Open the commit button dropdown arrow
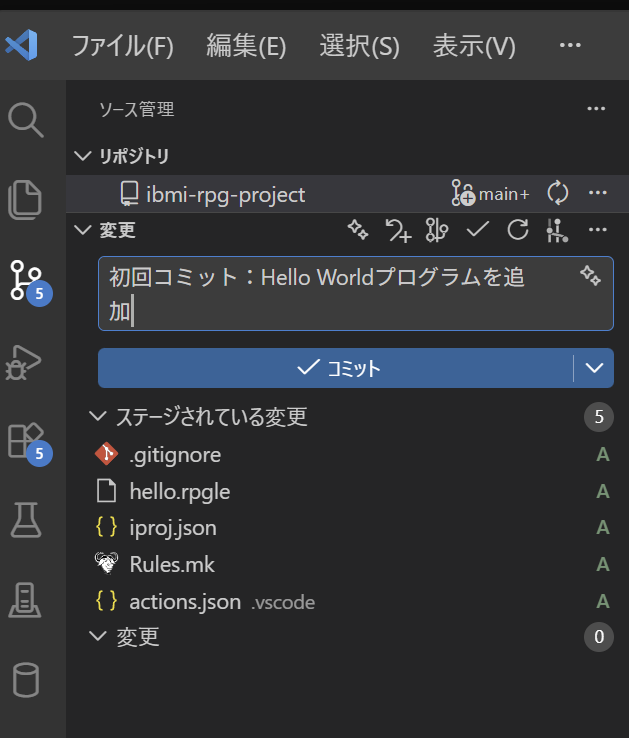 coord(594,368)
